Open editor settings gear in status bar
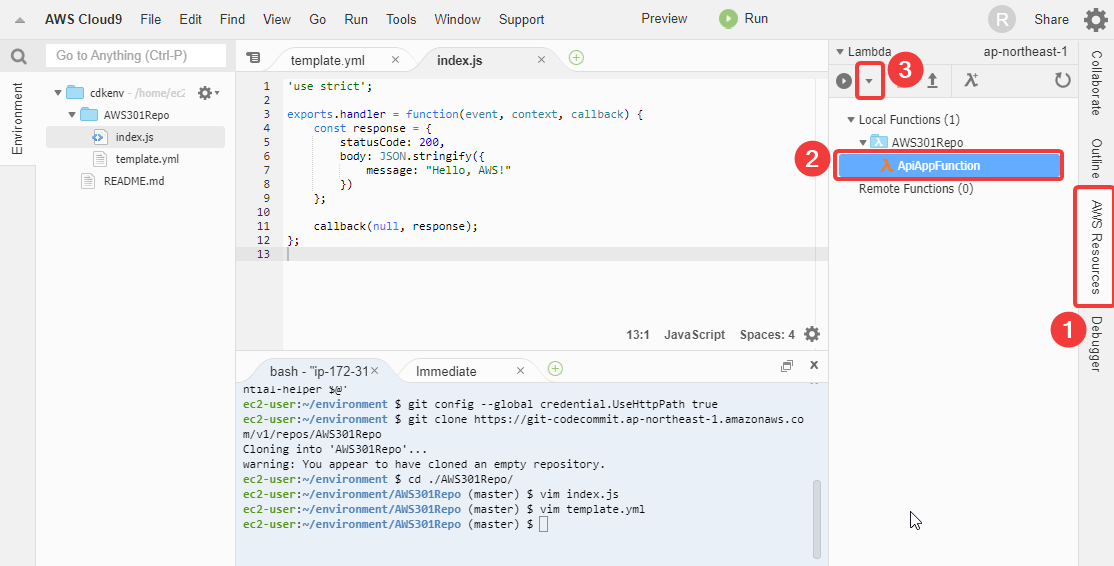The image size is (1114, 566). tap(811, 334)
